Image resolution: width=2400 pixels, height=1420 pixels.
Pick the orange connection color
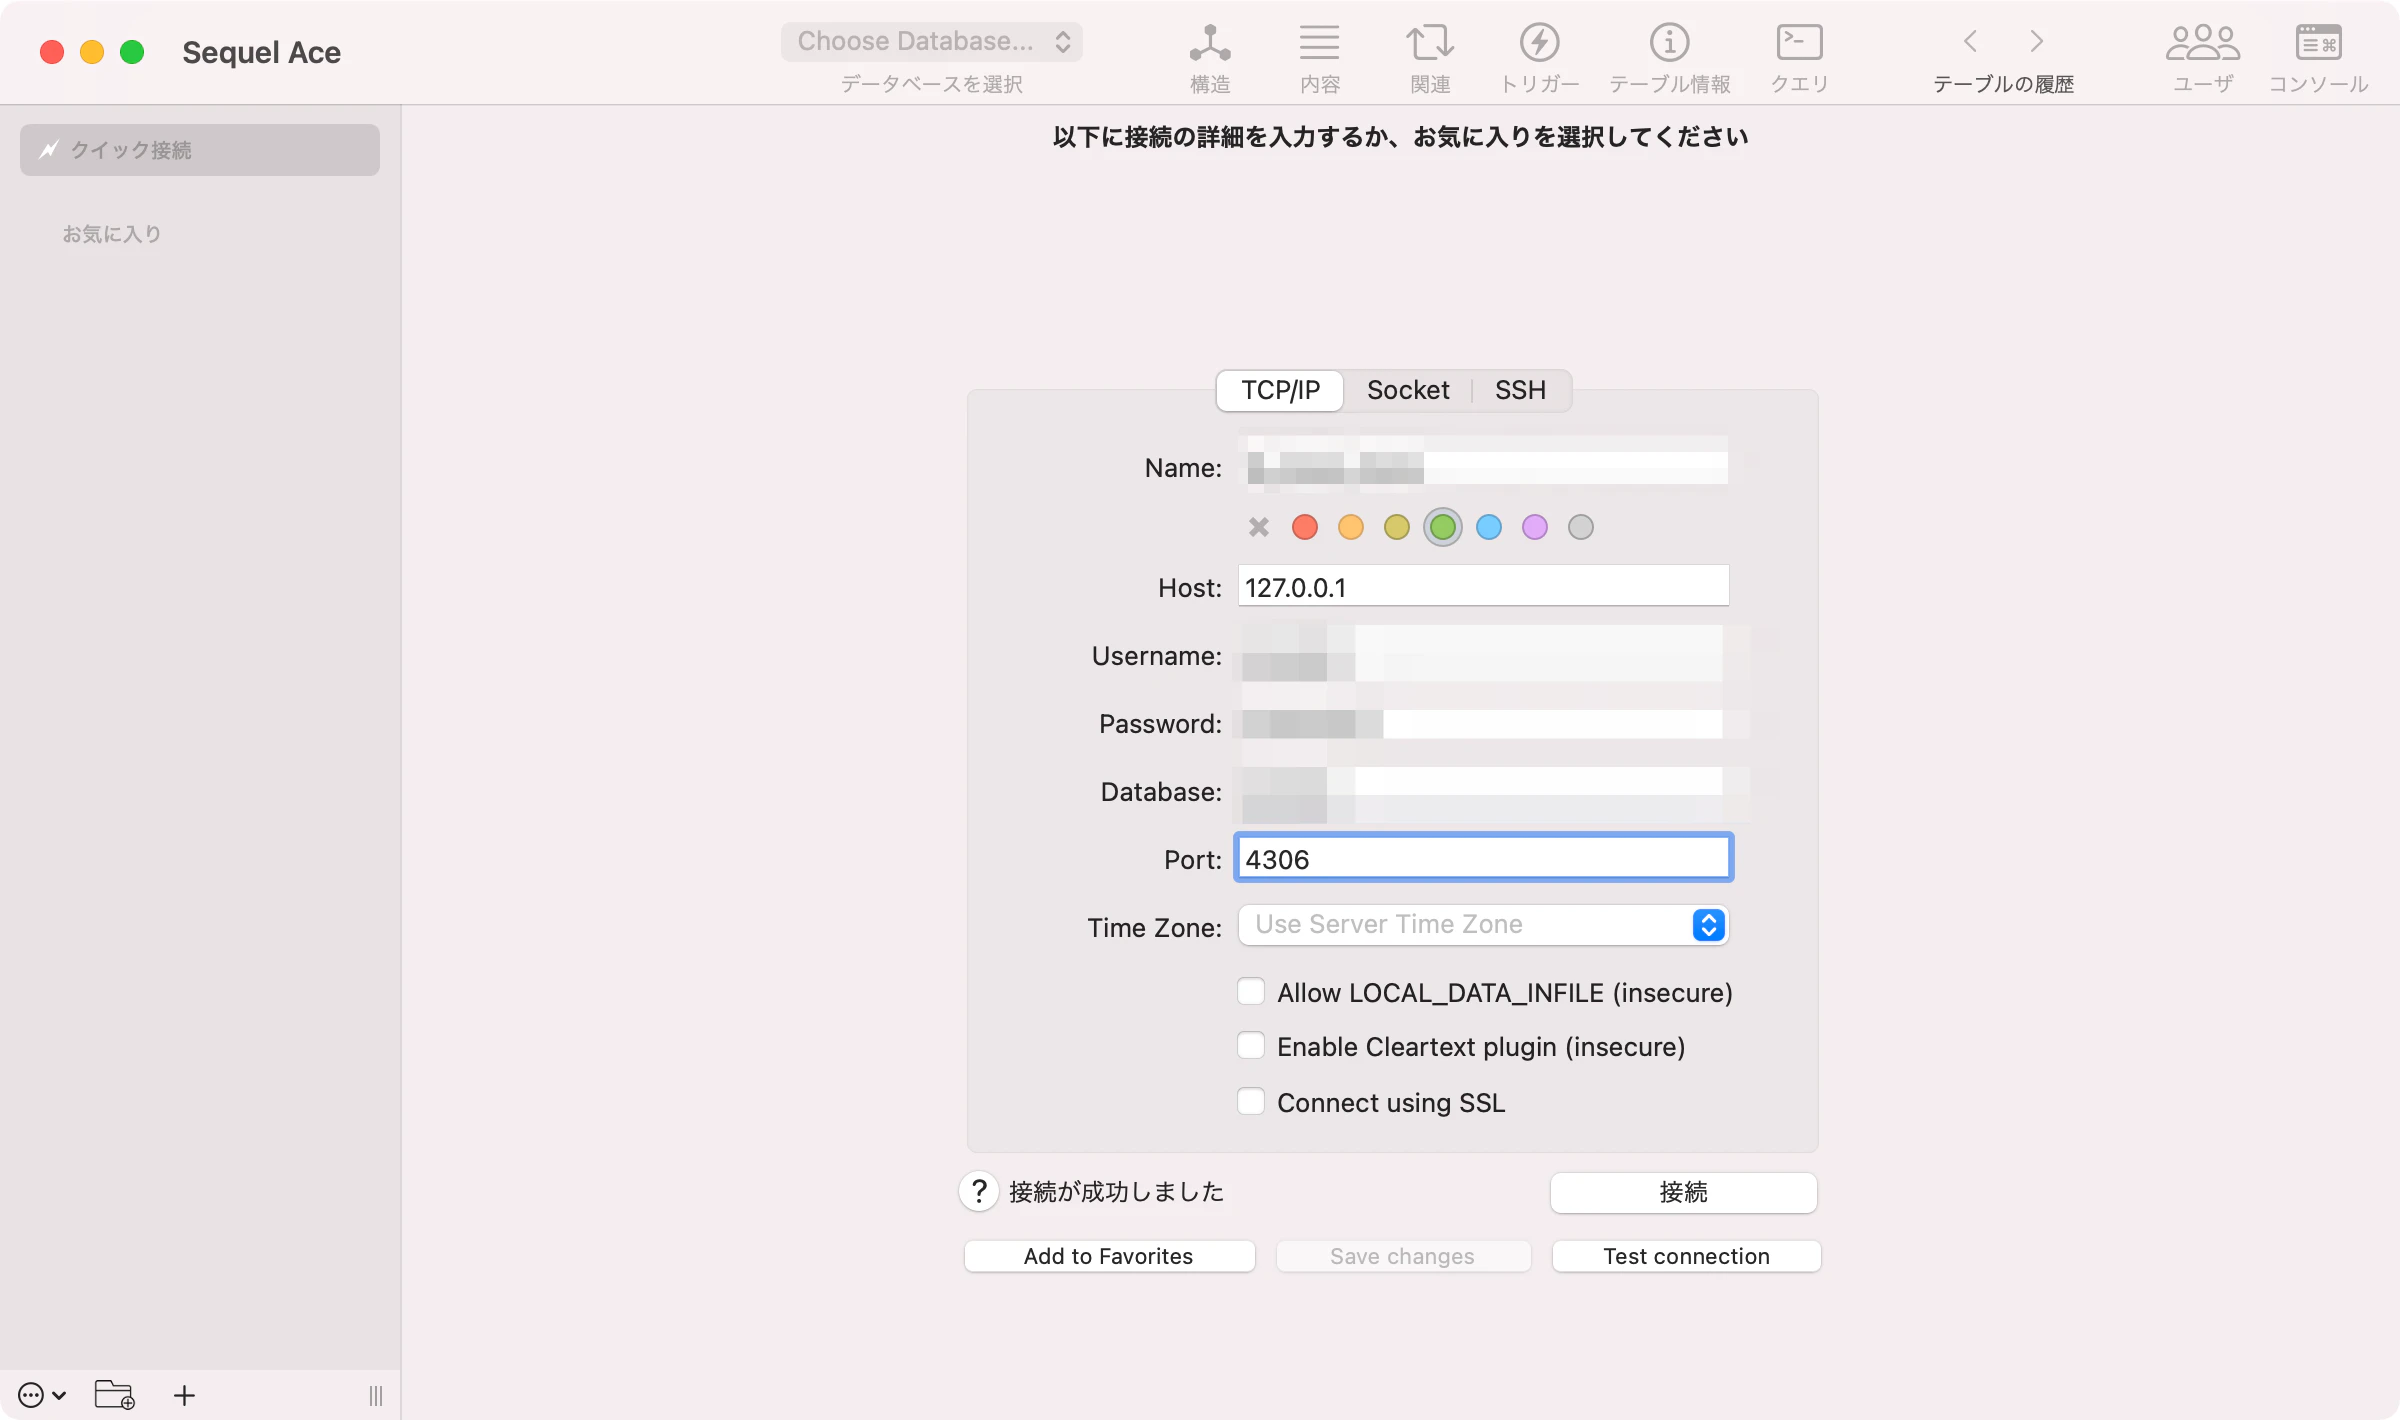[x=1351, y=527]
